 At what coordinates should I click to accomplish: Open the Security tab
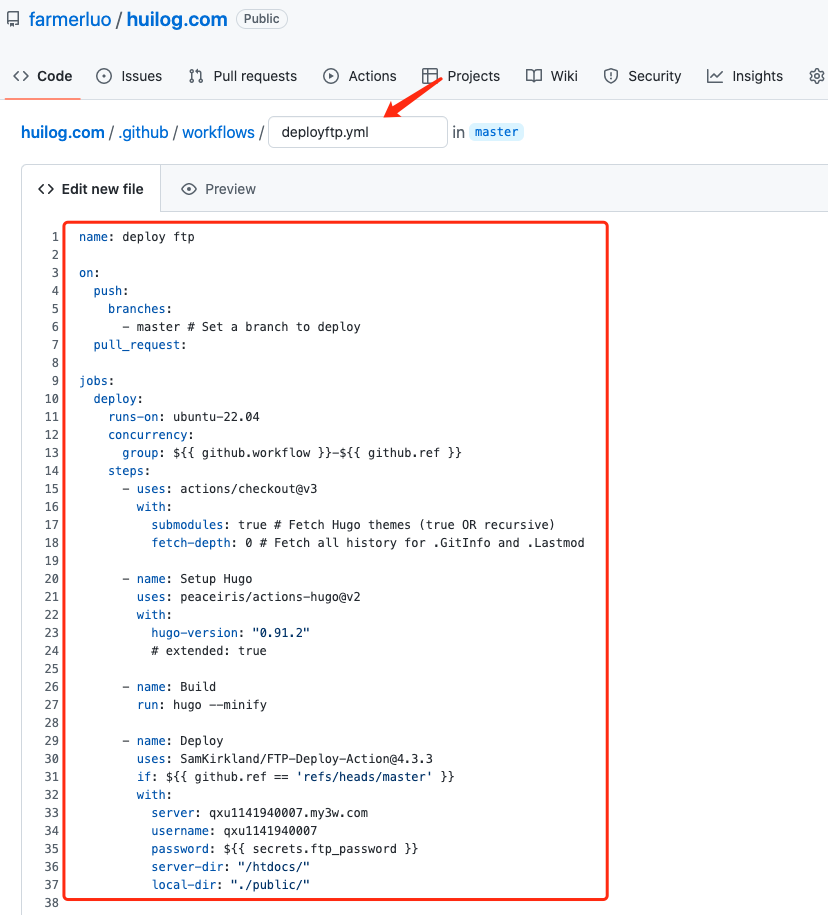654,76
